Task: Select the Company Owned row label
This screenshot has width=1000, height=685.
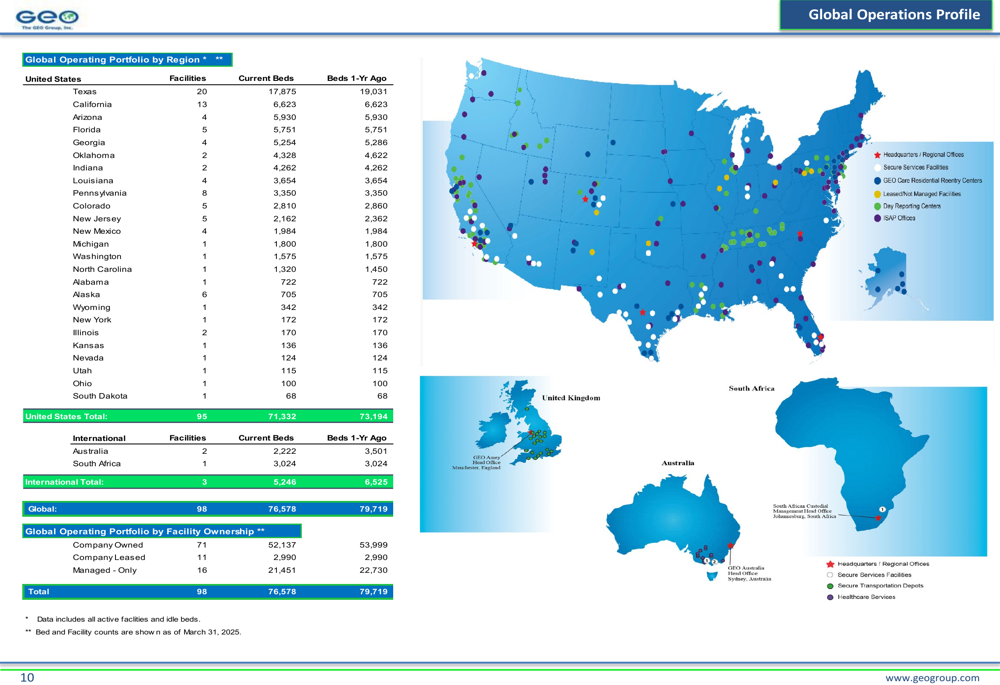Action: pyautogui.click(x=108, y=545)
